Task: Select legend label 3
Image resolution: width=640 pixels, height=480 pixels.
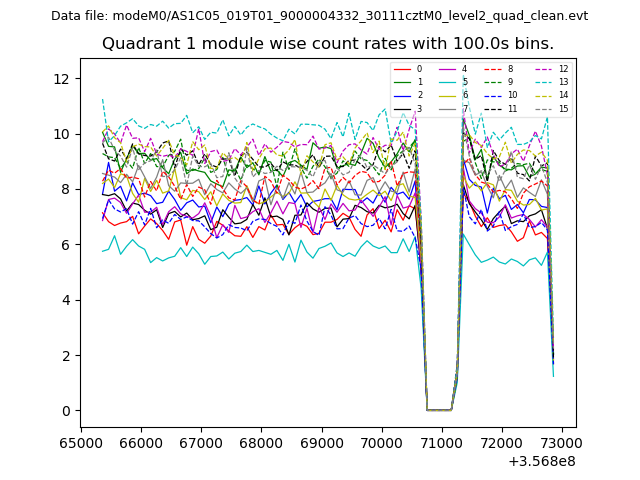Action: click(419, 109)
